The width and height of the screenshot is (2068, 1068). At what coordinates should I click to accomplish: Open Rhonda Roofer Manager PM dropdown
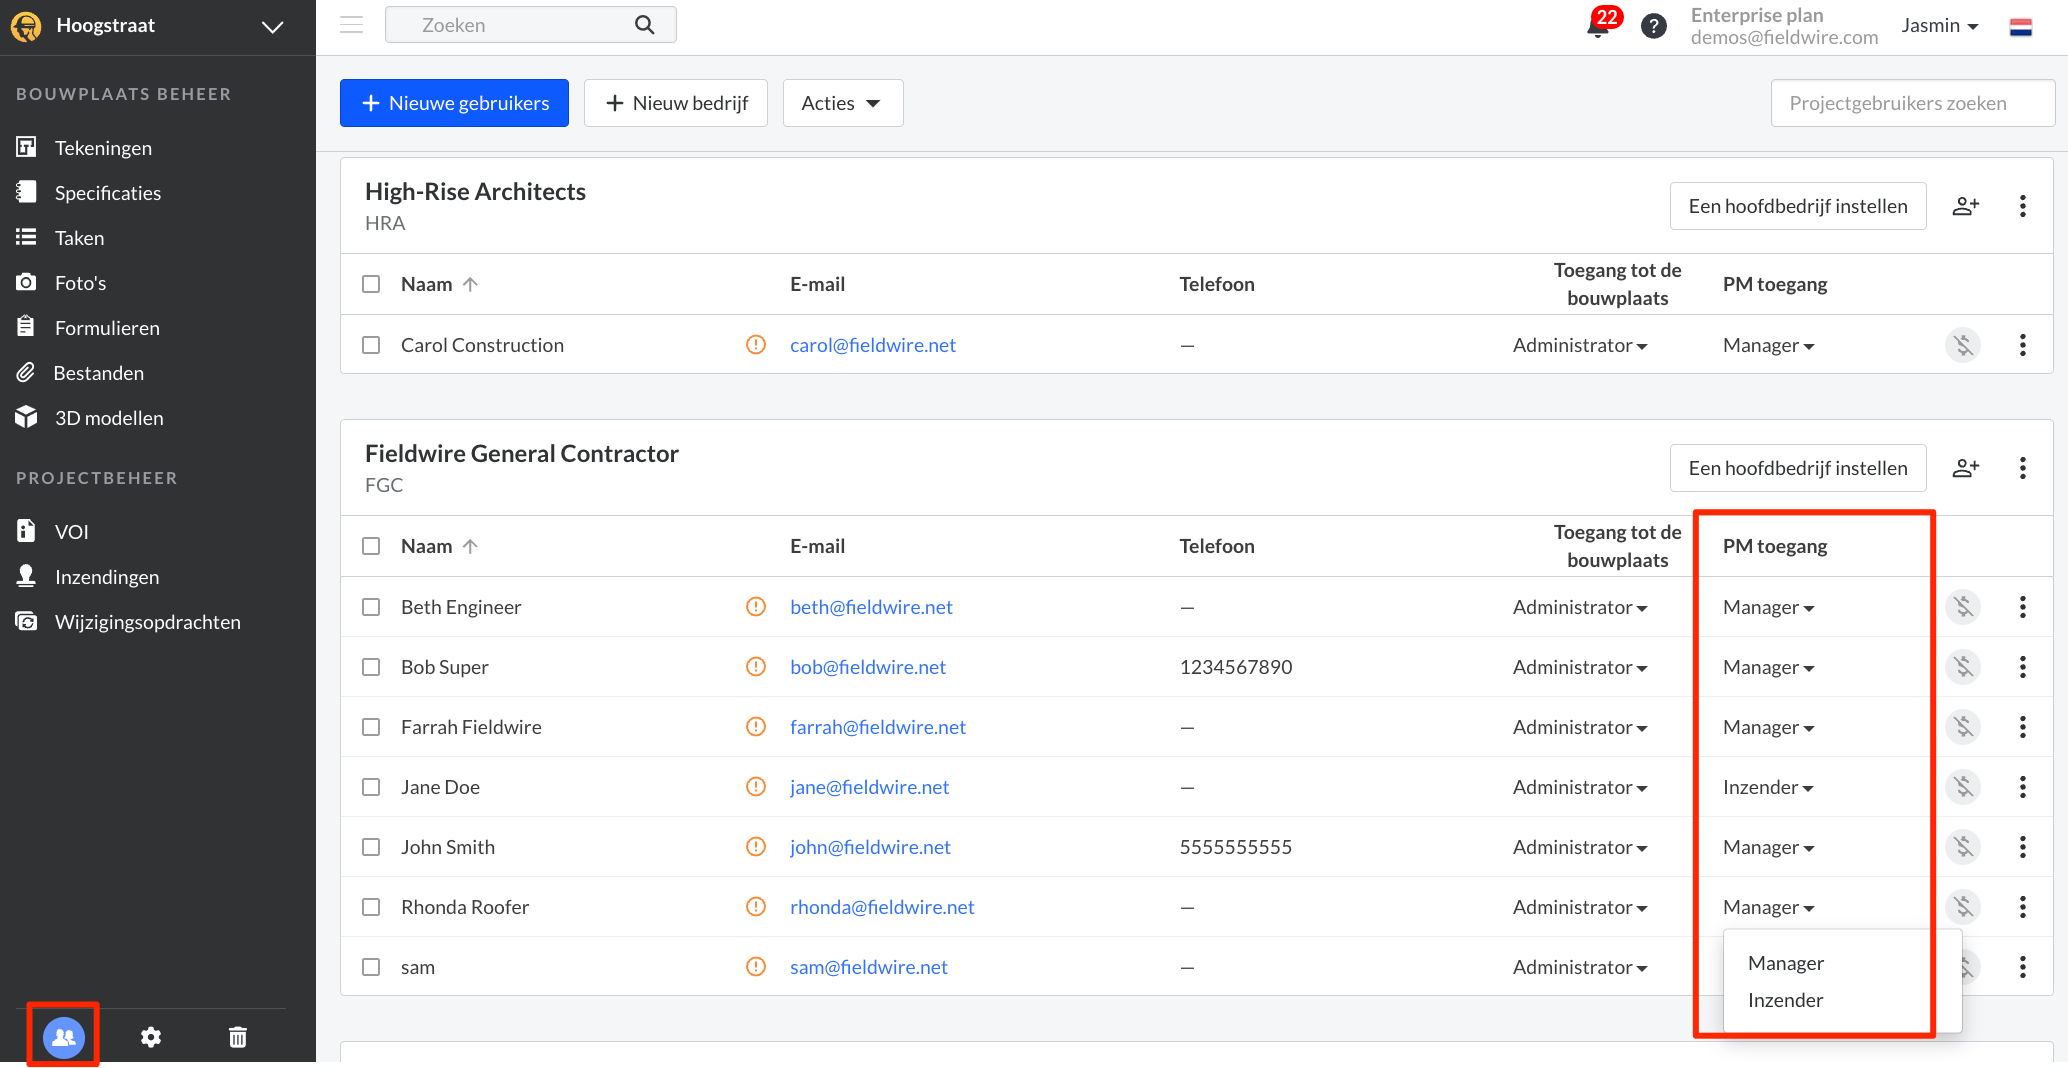(x=1768, y=907)
